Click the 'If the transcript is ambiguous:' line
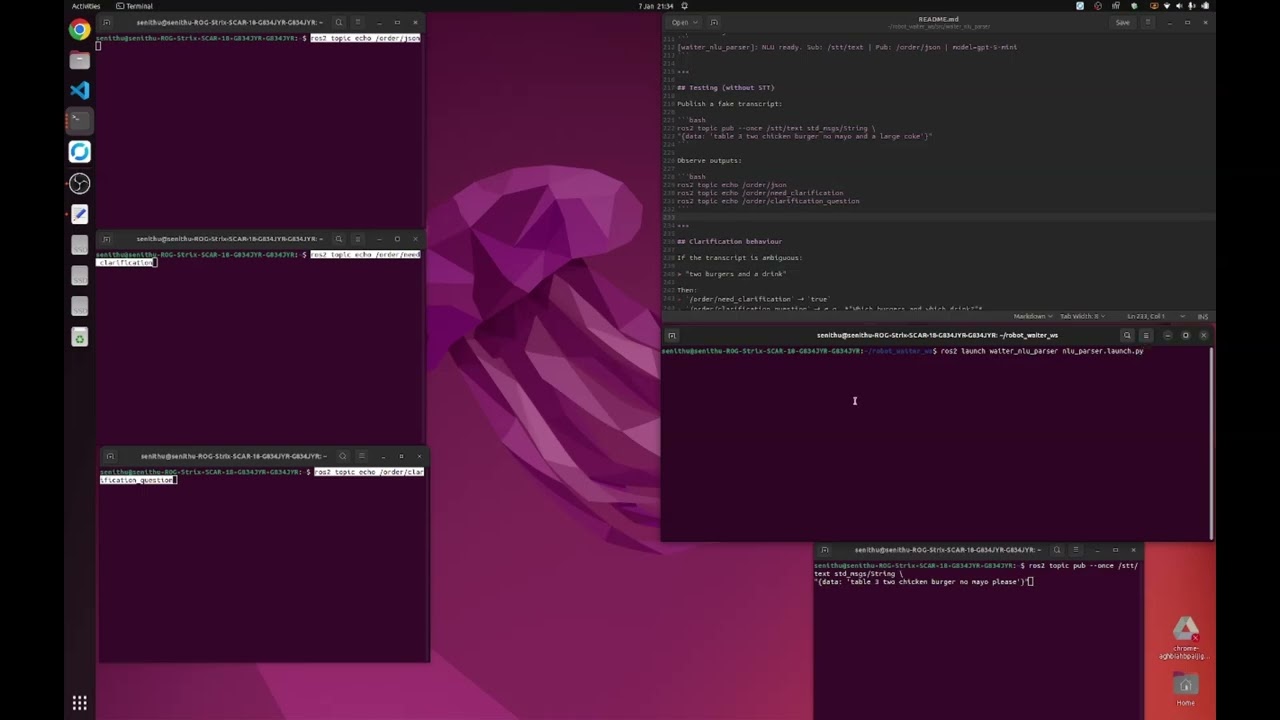 [739, 258]
